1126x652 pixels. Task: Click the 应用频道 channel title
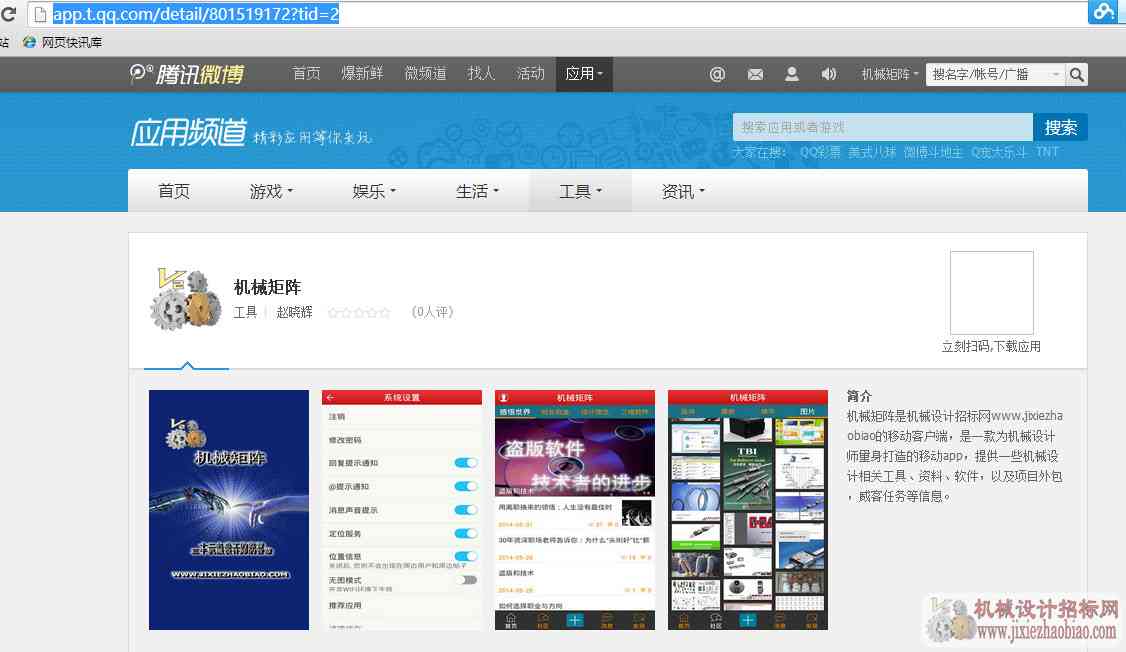189,133
